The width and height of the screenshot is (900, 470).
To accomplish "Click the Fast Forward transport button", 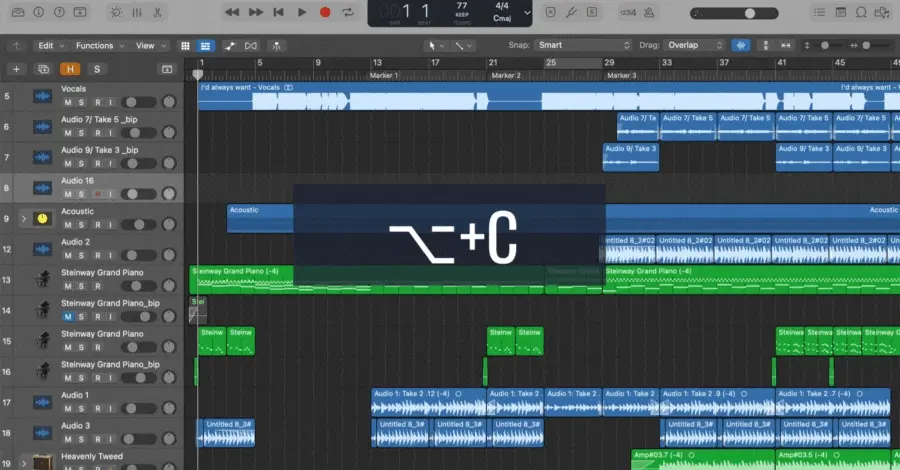I will pyautogui.click(x=255, y=12).
